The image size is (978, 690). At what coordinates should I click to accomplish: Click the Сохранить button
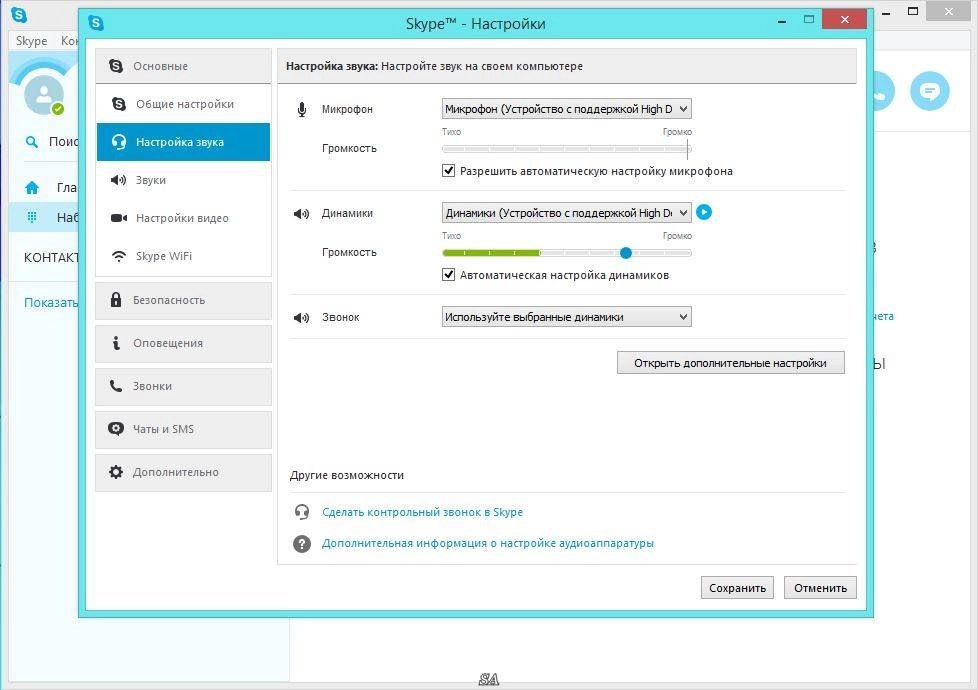[737, 588]
